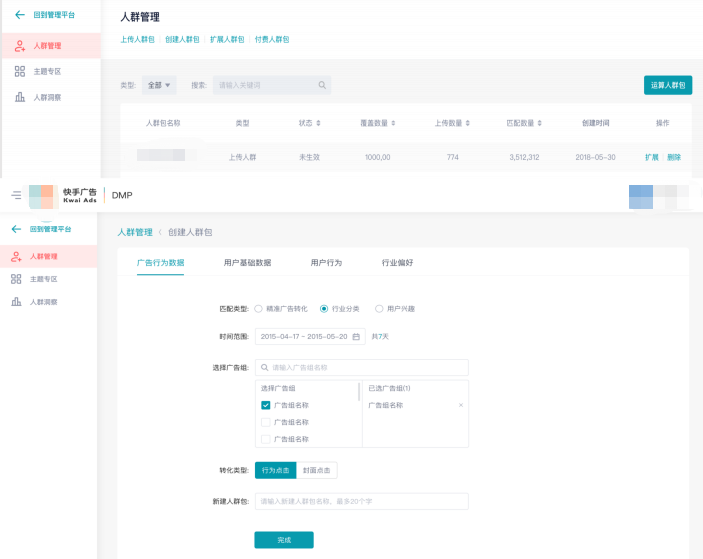Focus the 新建人群包 name field

coord(362,502)
